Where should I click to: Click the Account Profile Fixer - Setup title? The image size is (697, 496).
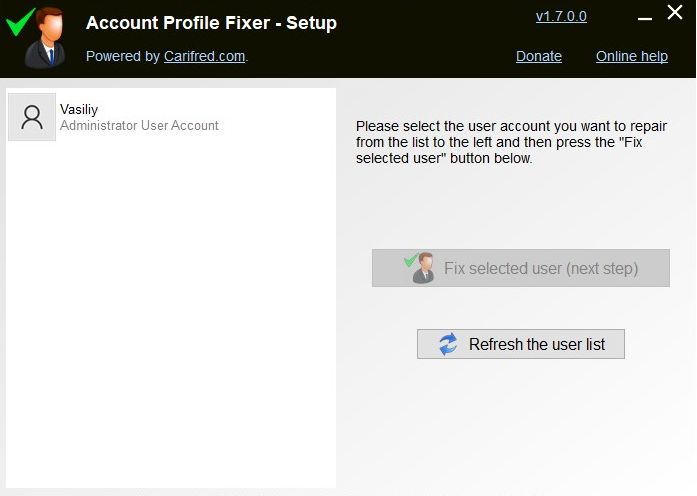[211, 22]
